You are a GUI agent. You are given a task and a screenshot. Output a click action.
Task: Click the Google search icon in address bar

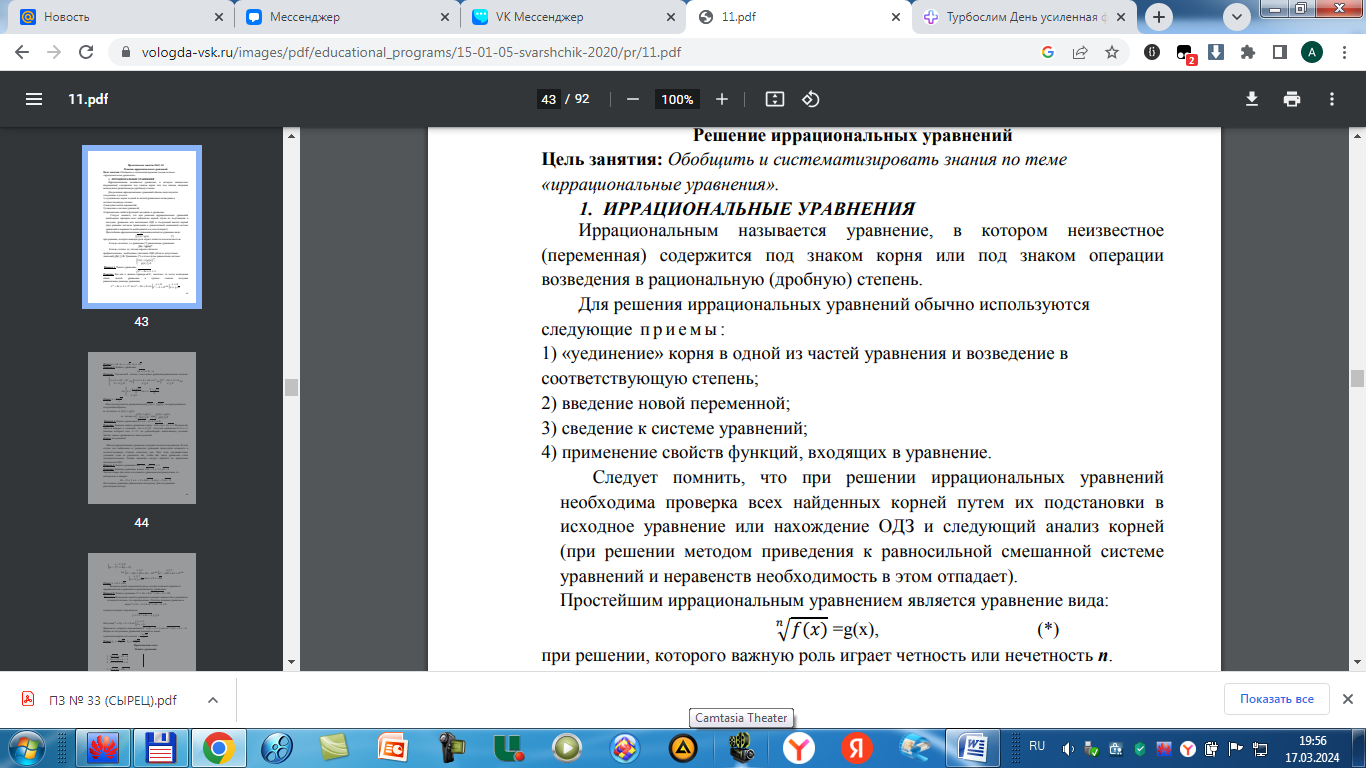pyautogui.click(x=1048, y=52)
